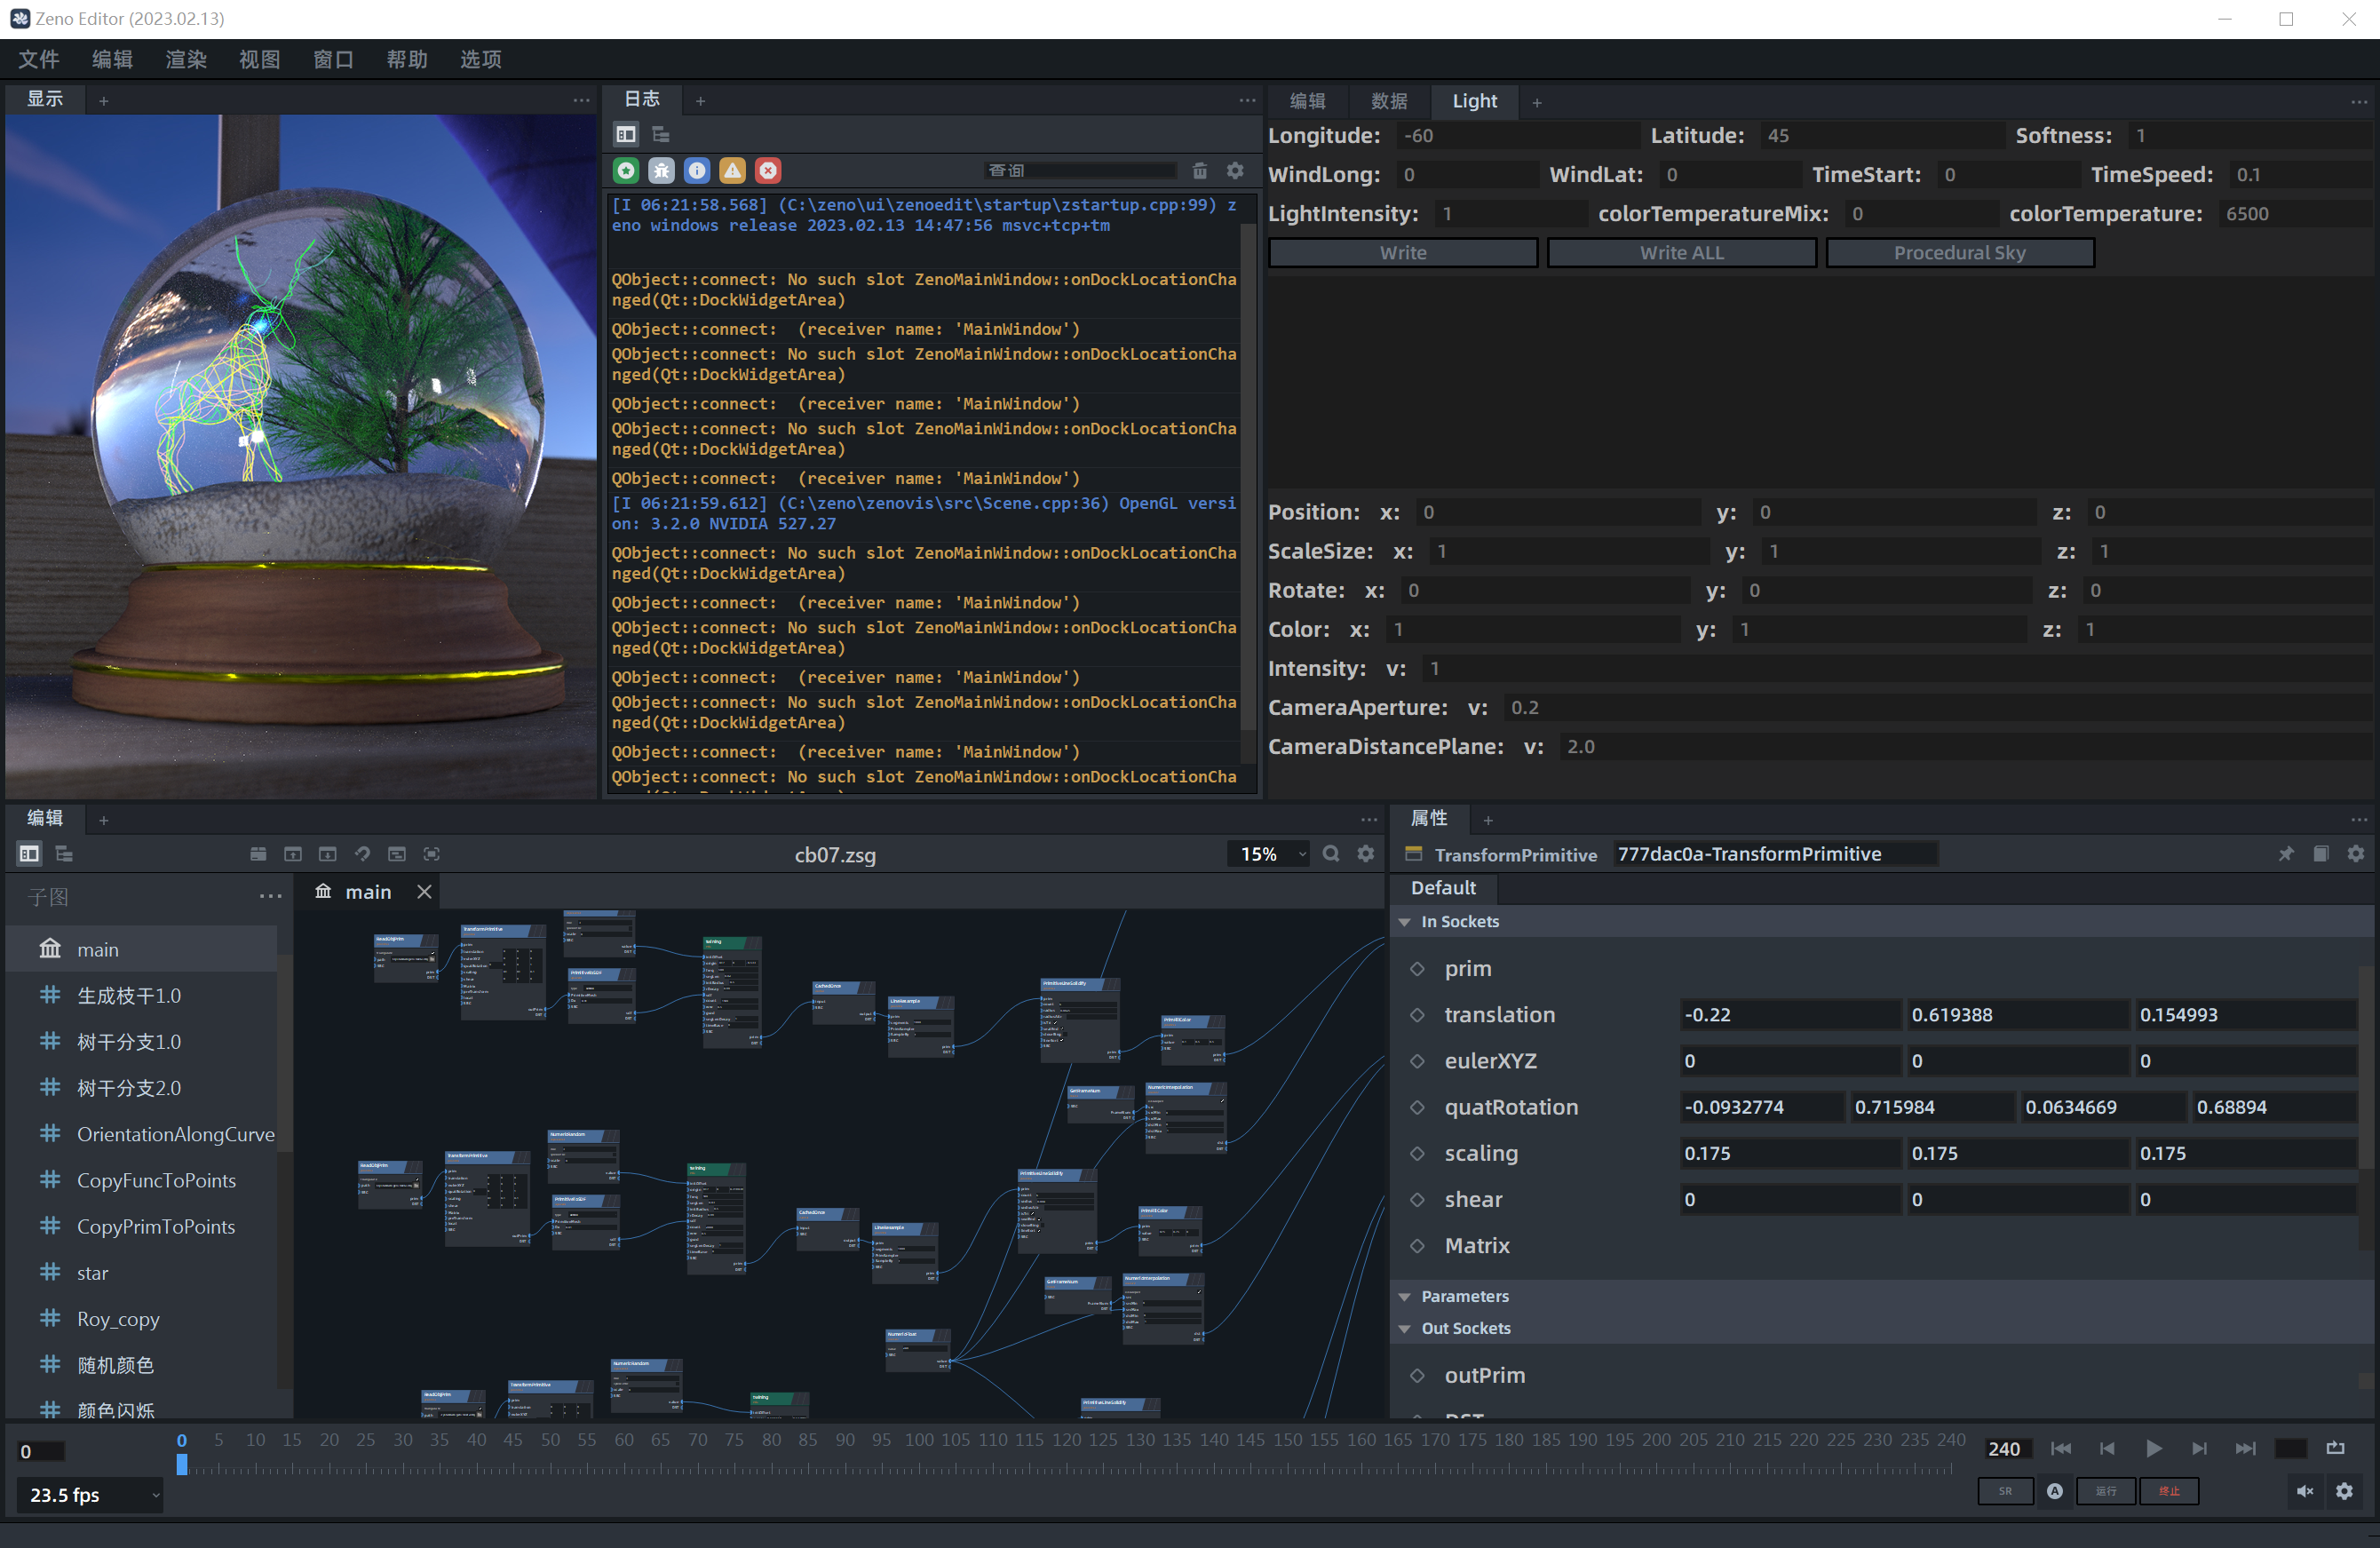The height and width of the screenshot is (1548, 2380).
Task: Jump to first frame
Action: tap(2061, 1448)
